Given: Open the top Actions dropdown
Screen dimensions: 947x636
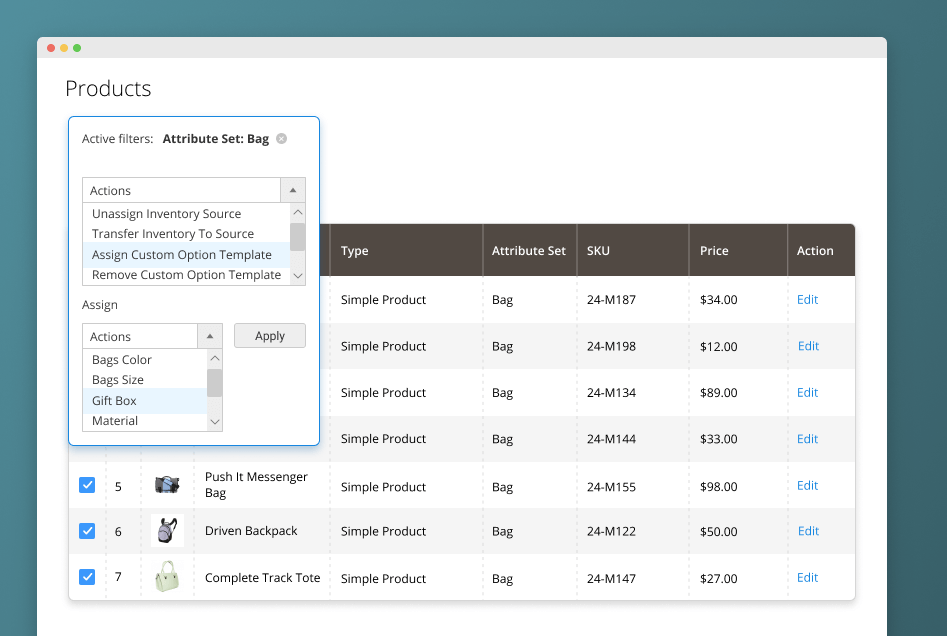Looking at the screenshot, I should pos(180,189).
